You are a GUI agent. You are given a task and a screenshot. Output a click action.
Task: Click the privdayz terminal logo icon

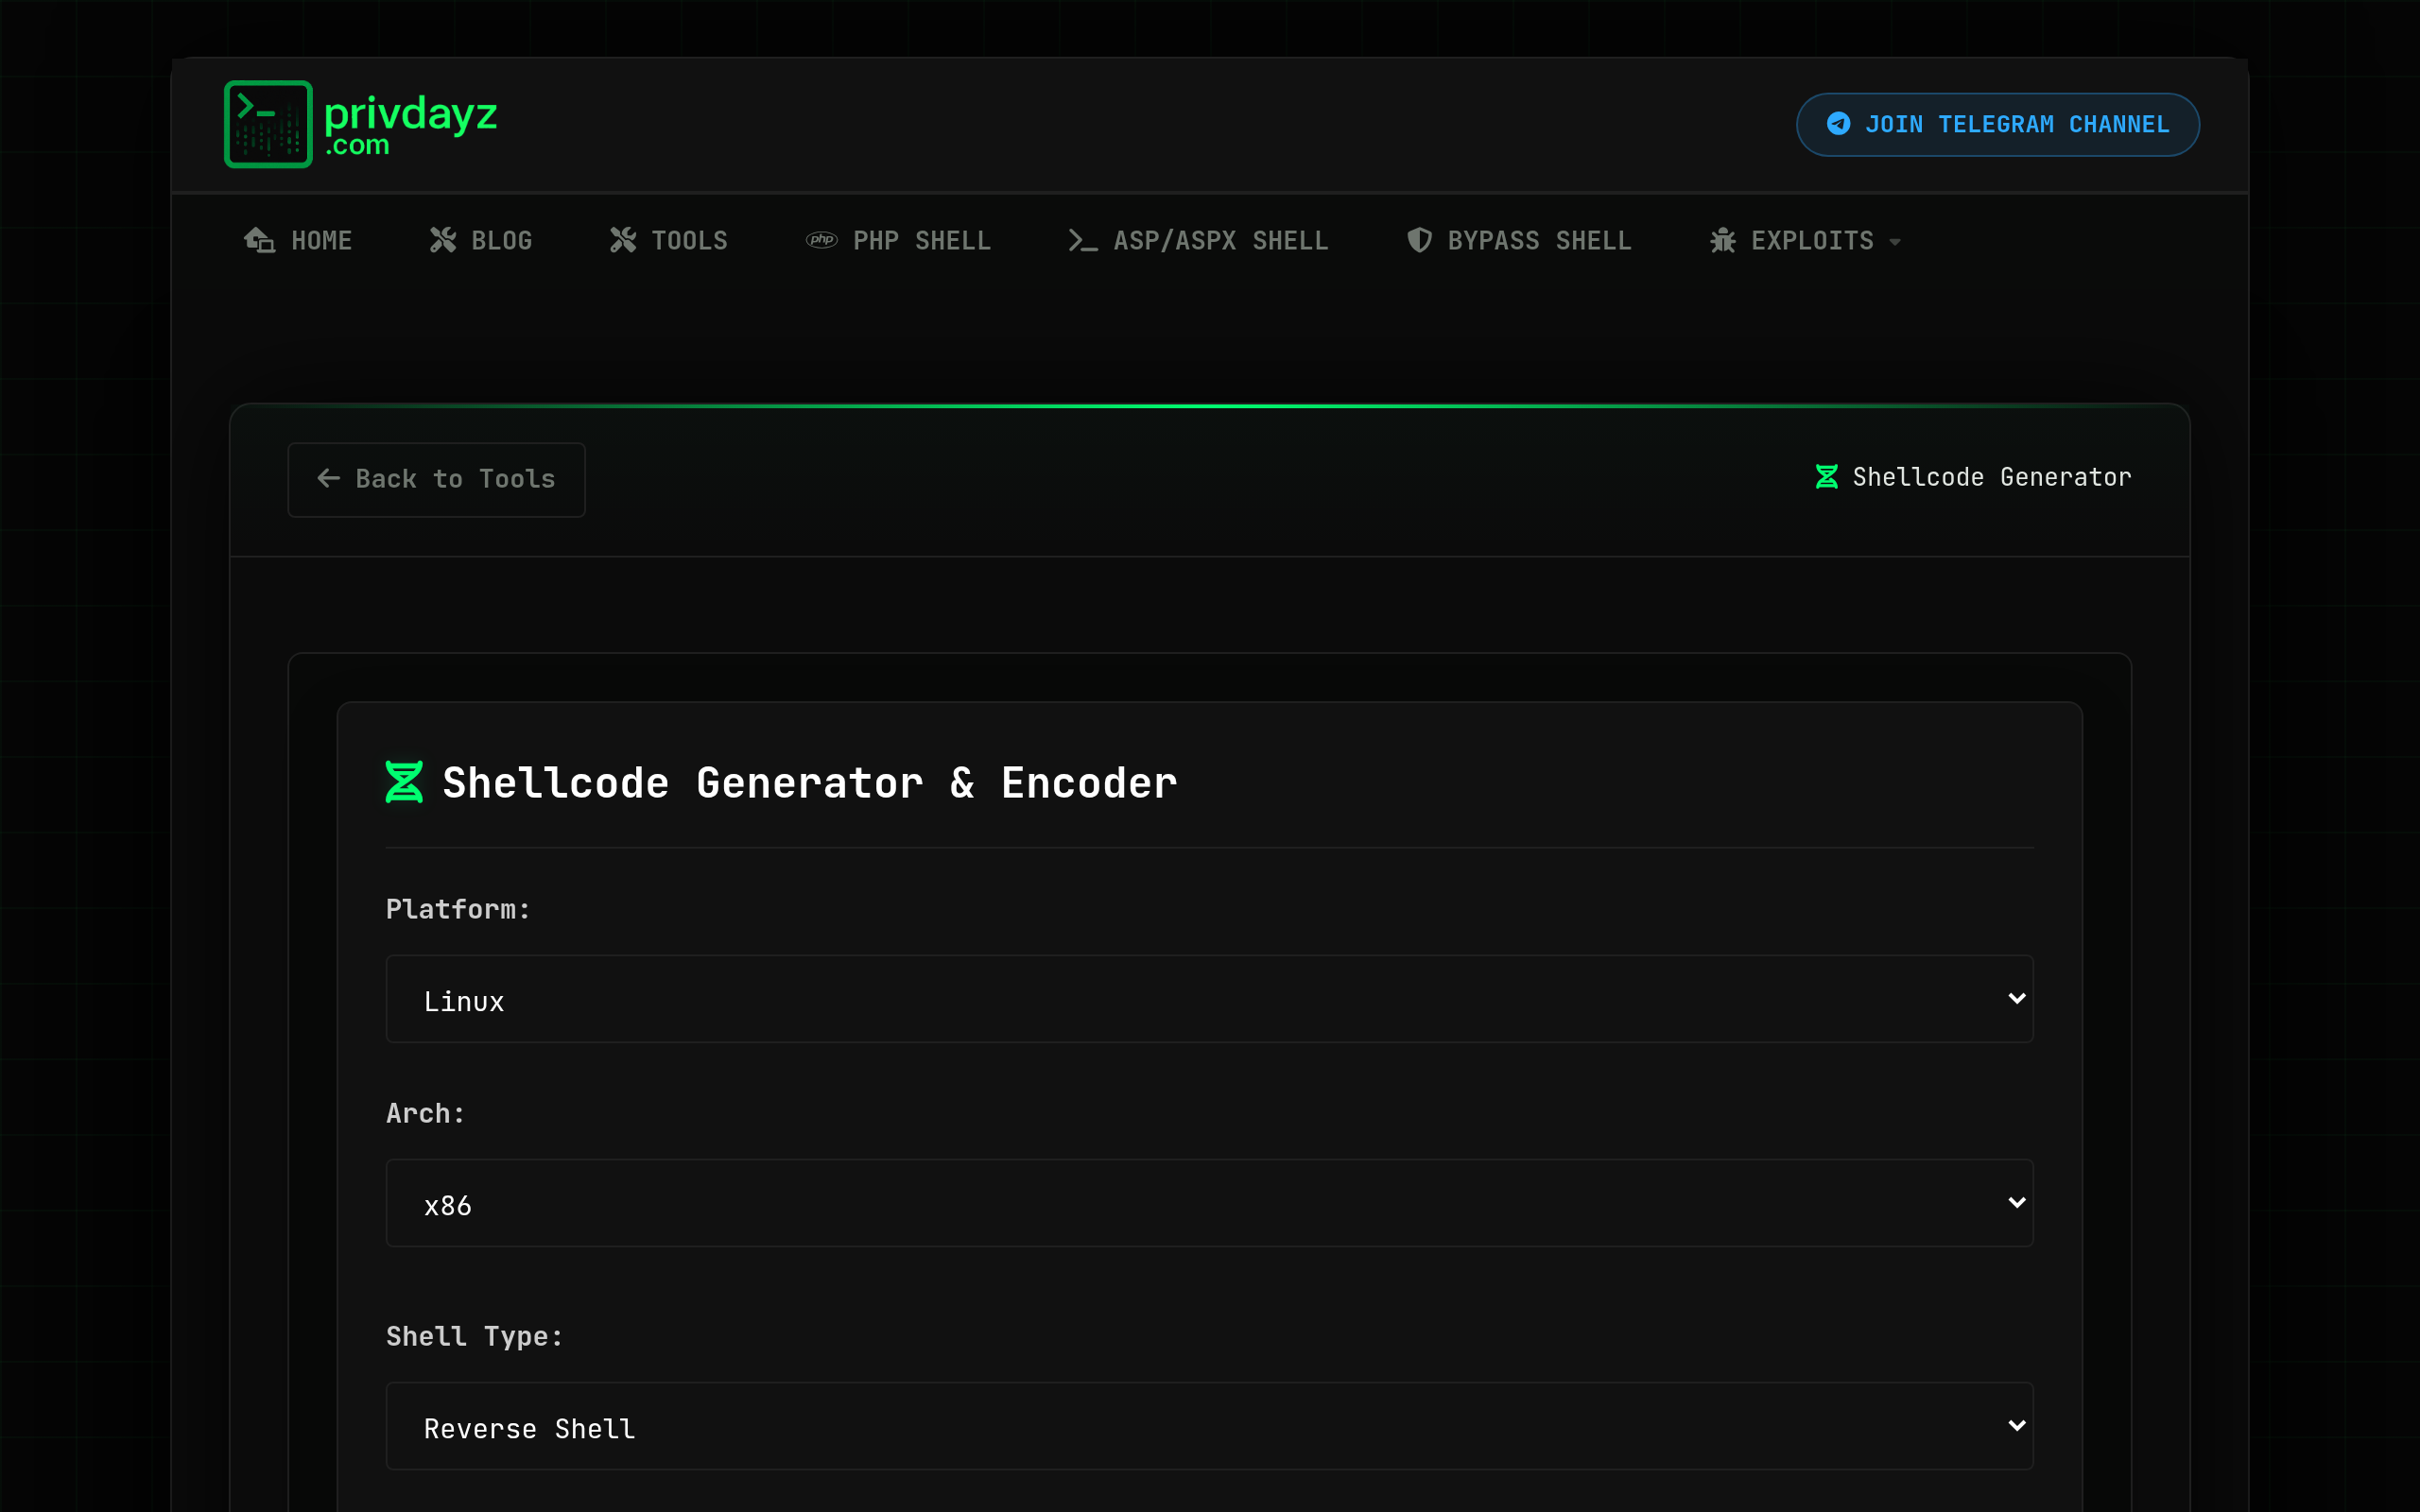(268, 124)
